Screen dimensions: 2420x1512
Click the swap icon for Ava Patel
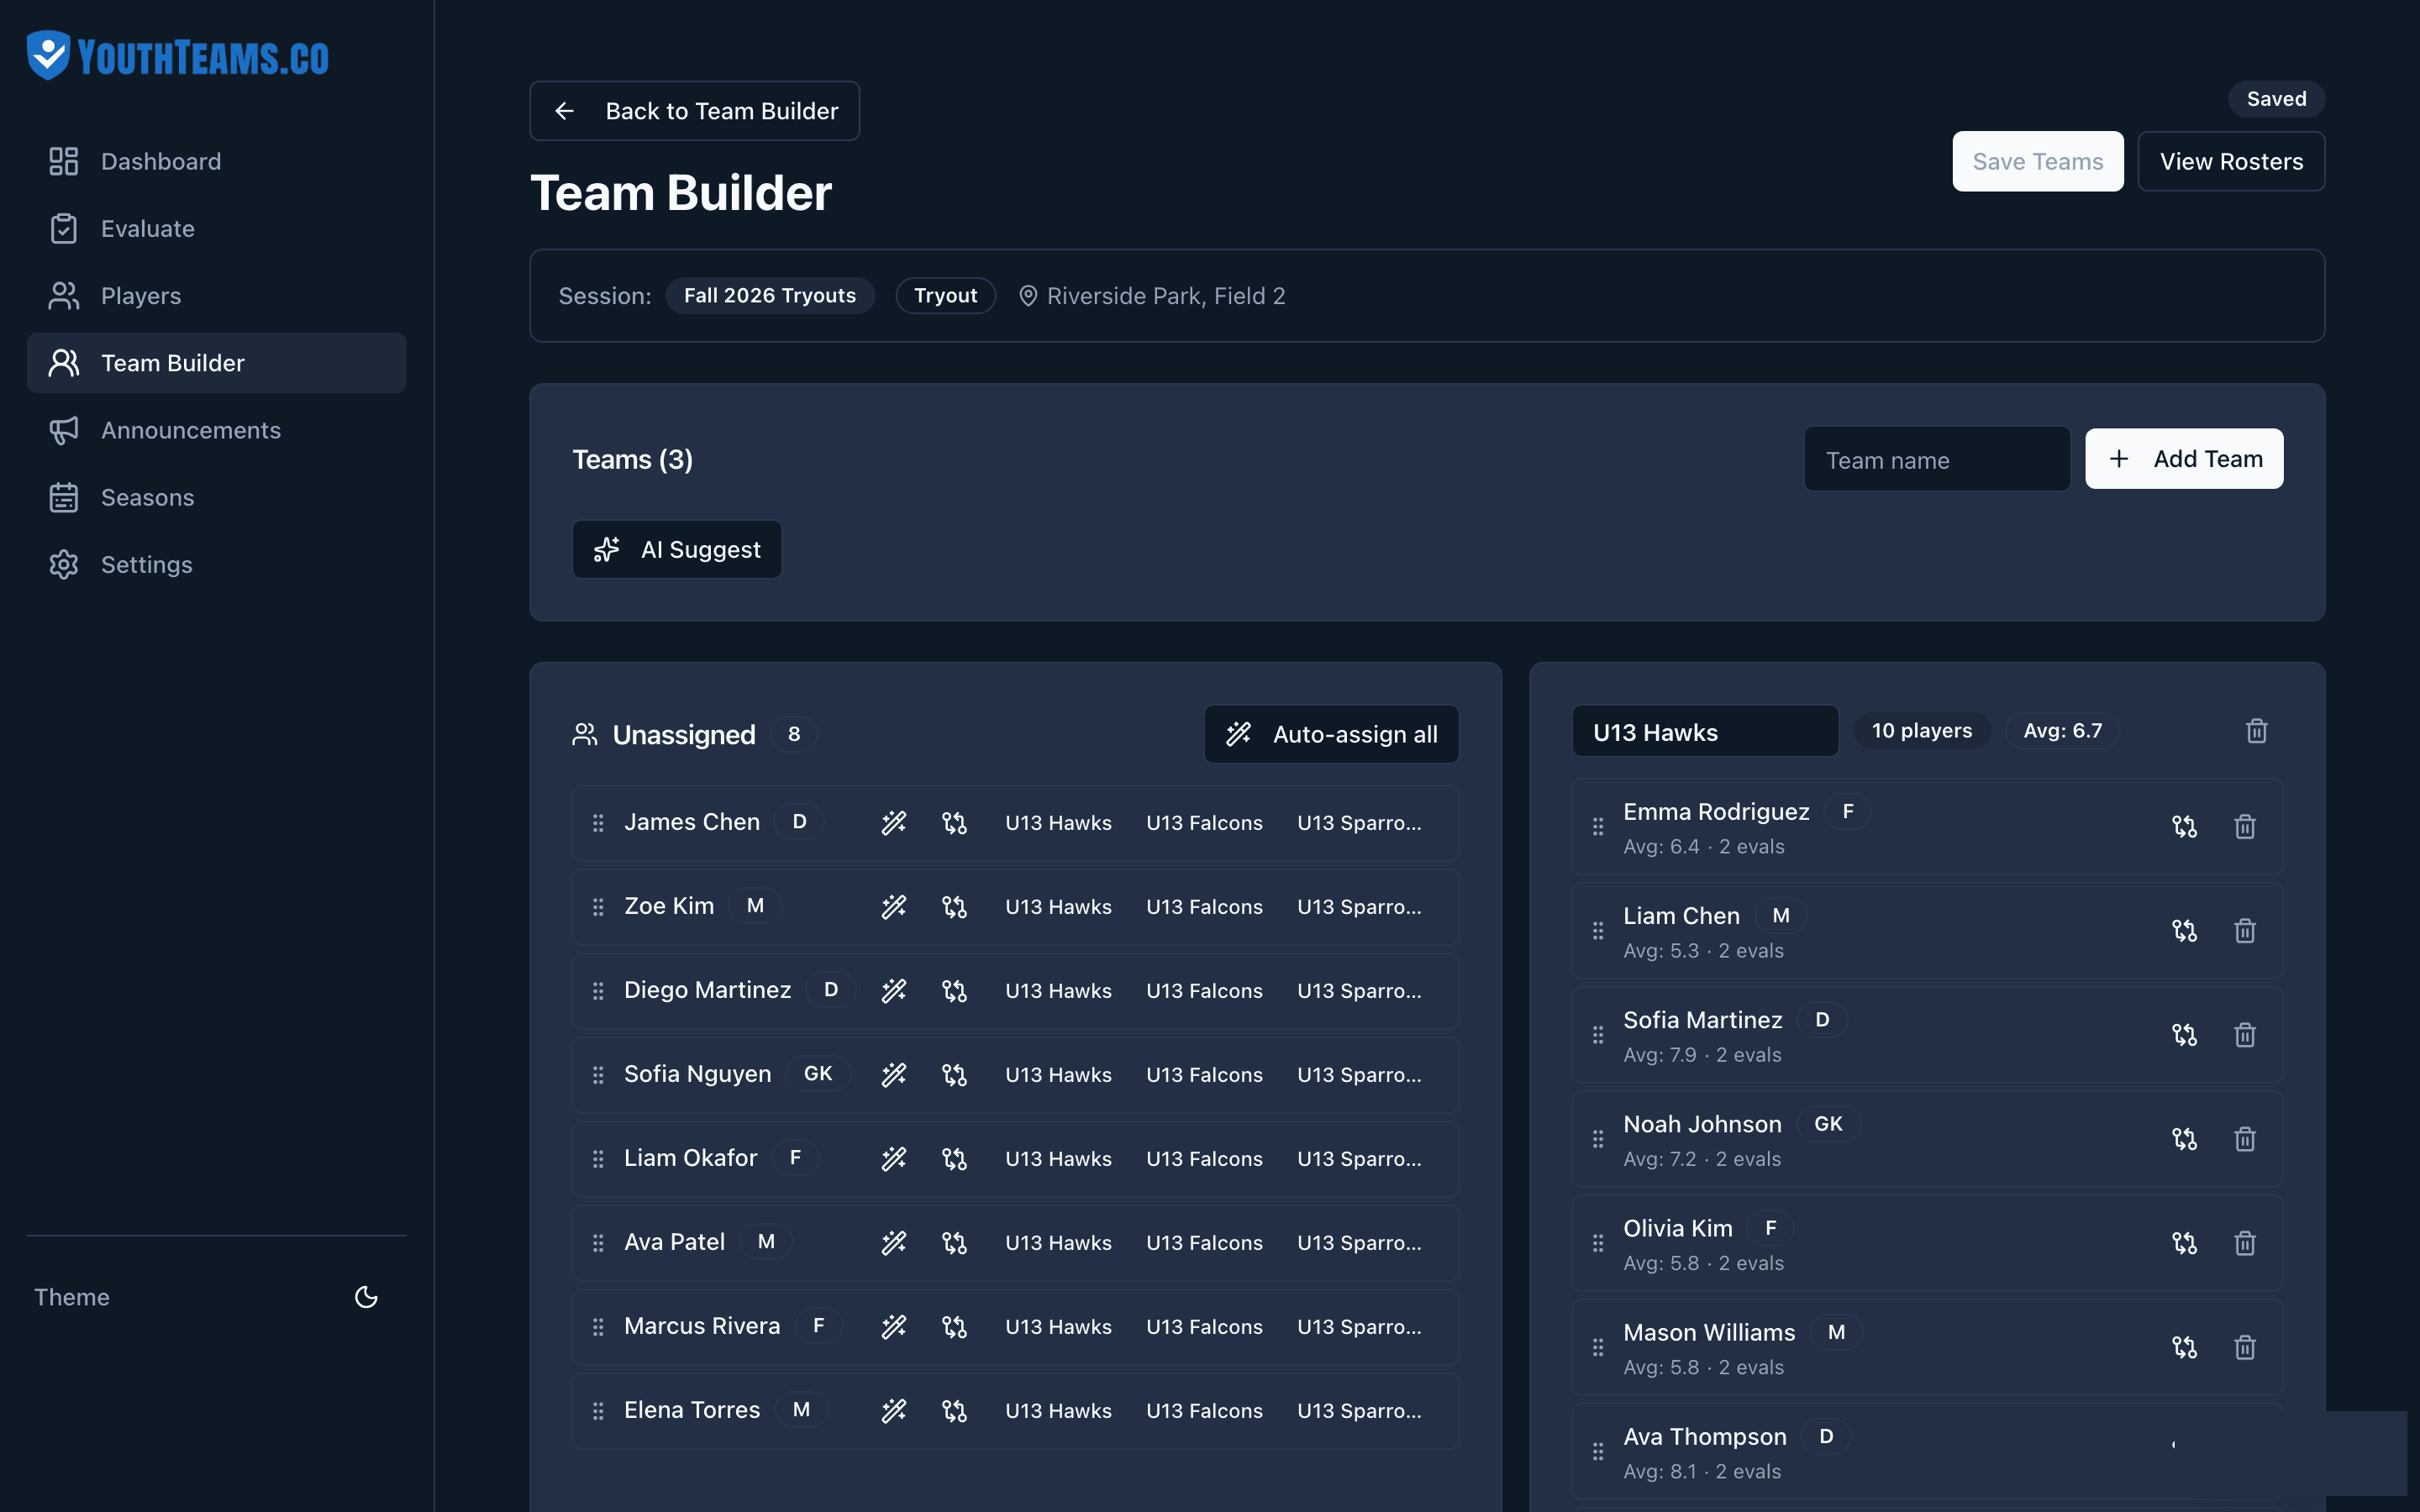[x=954, y=1243]
